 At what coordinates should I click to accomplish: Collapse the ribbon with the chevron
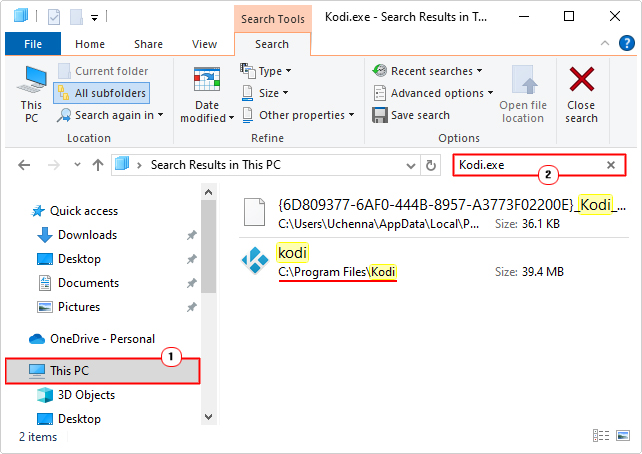605,43
